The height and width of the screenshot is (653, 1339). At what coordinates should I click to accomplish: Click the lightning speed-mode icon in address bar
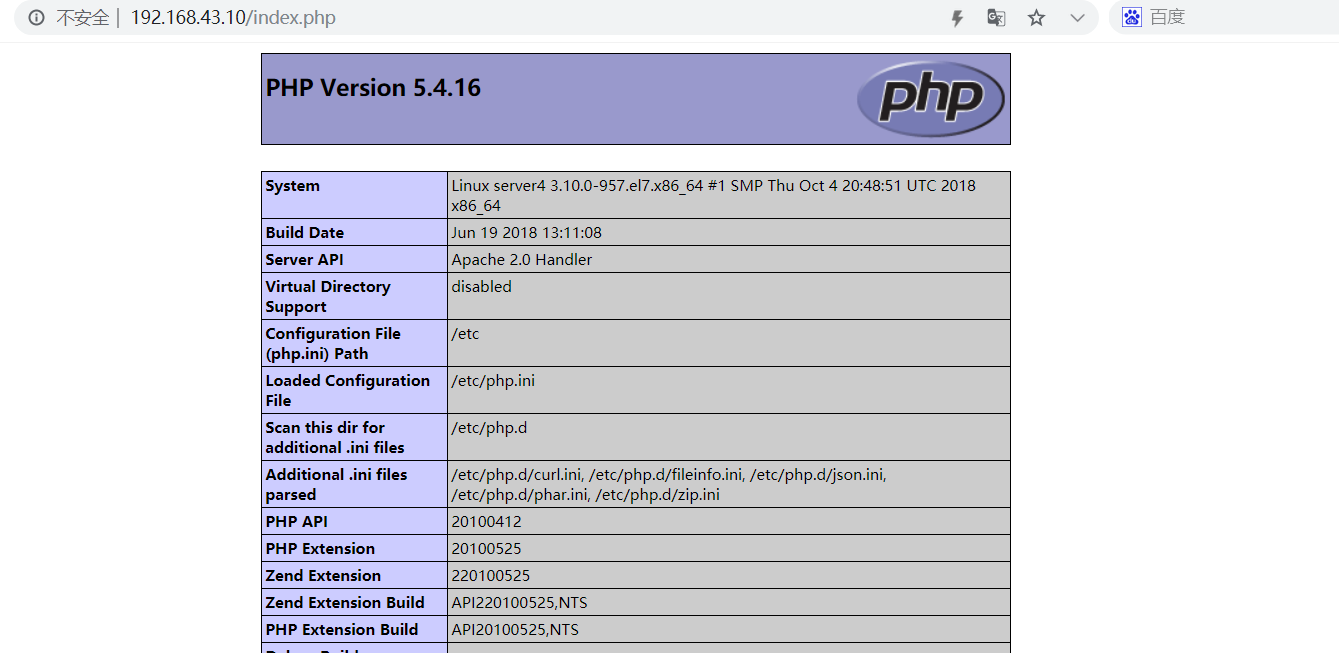click(957, 18)
